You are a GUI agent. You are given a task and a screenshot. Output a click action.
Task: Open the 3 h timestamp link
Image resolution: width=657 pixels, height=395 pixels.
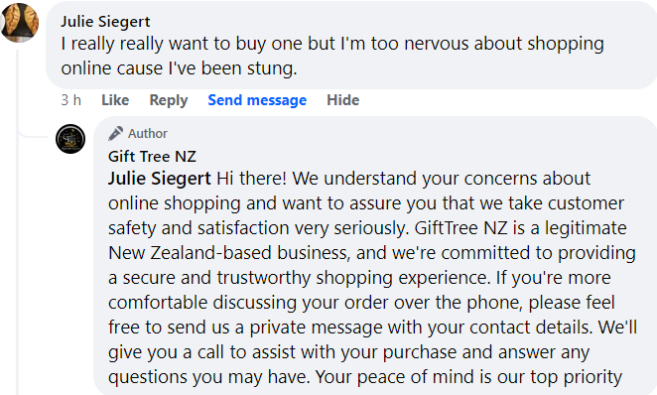click(x=71, y=100)
